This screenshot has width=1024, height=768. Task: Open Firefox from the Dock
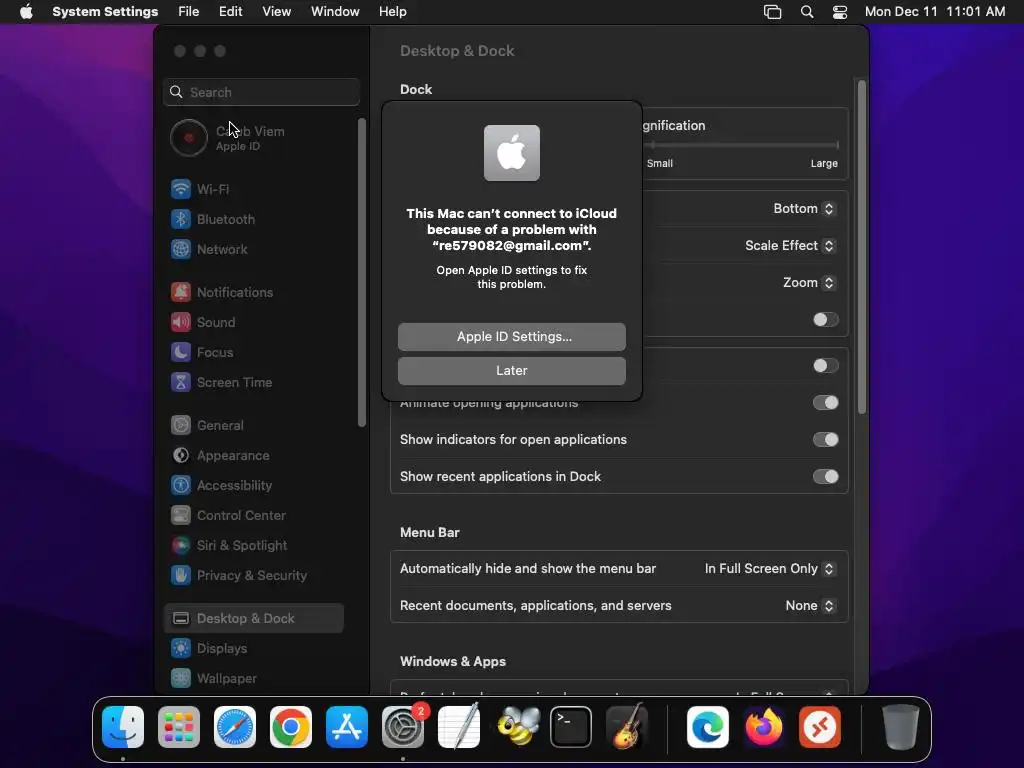[x=764, y=727]
